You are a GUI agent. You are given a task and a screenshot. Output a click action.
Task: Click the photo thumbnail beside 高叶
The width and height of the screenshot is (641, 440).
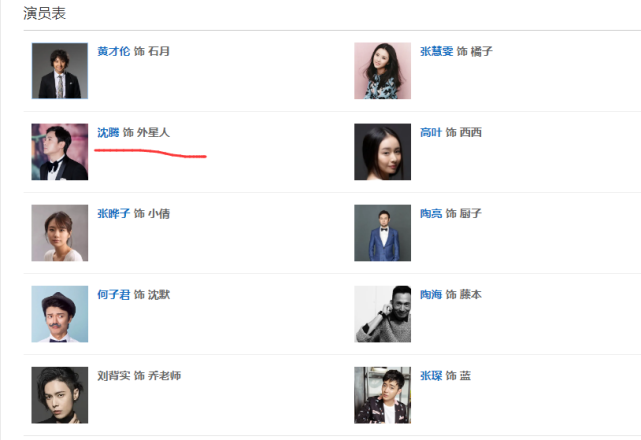click(382, 152)
